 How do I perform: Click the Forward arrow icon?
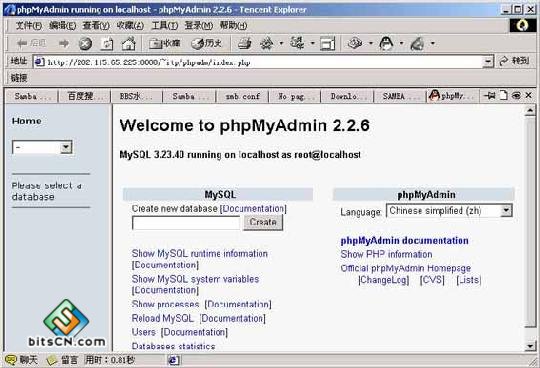click(64, 43)
